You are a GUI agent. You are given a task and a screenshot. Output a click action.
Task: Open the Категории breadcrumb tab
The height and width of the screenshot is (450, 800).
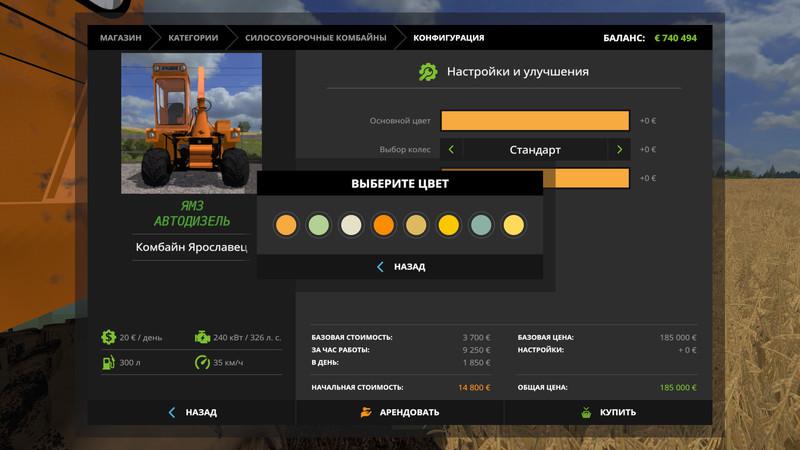coord(193,38)
